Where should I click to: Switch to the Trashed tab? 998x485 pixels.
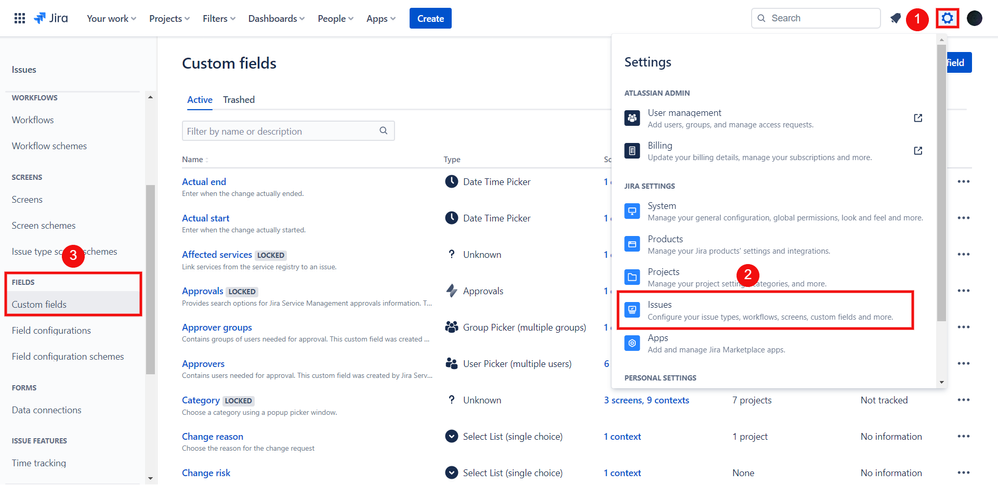coord(239,100)
